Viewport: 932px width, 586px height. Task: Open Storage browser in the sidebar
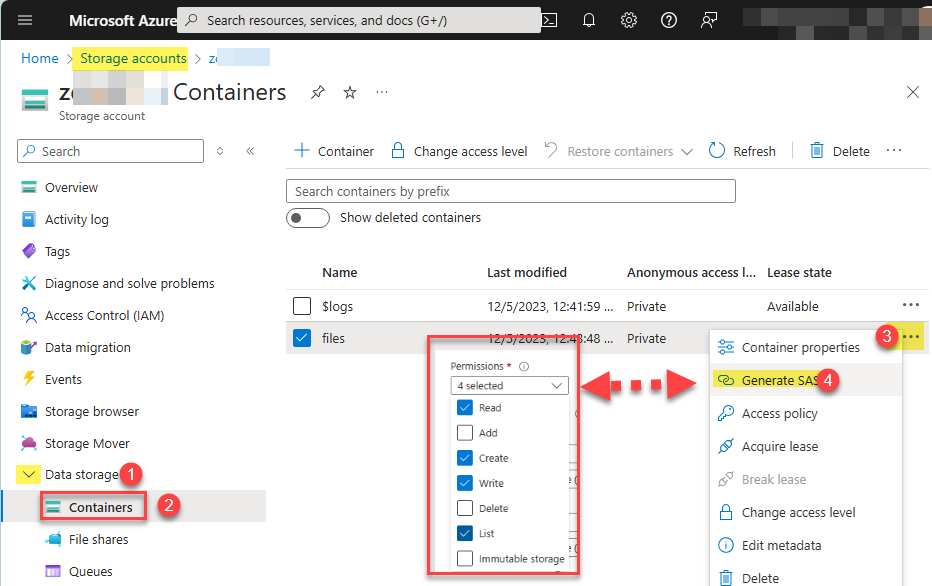92,411
